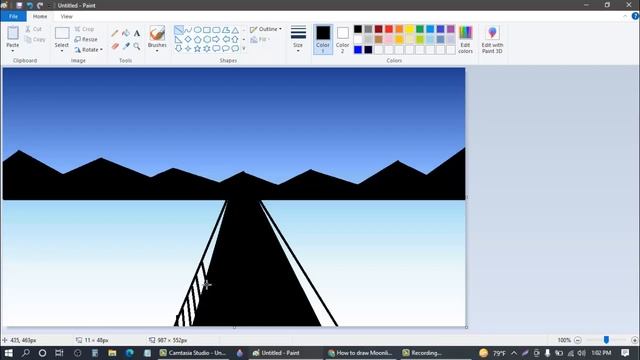Click the rectangular Select tool button
This screenshot has height=360, width=640.
[62, 33]
